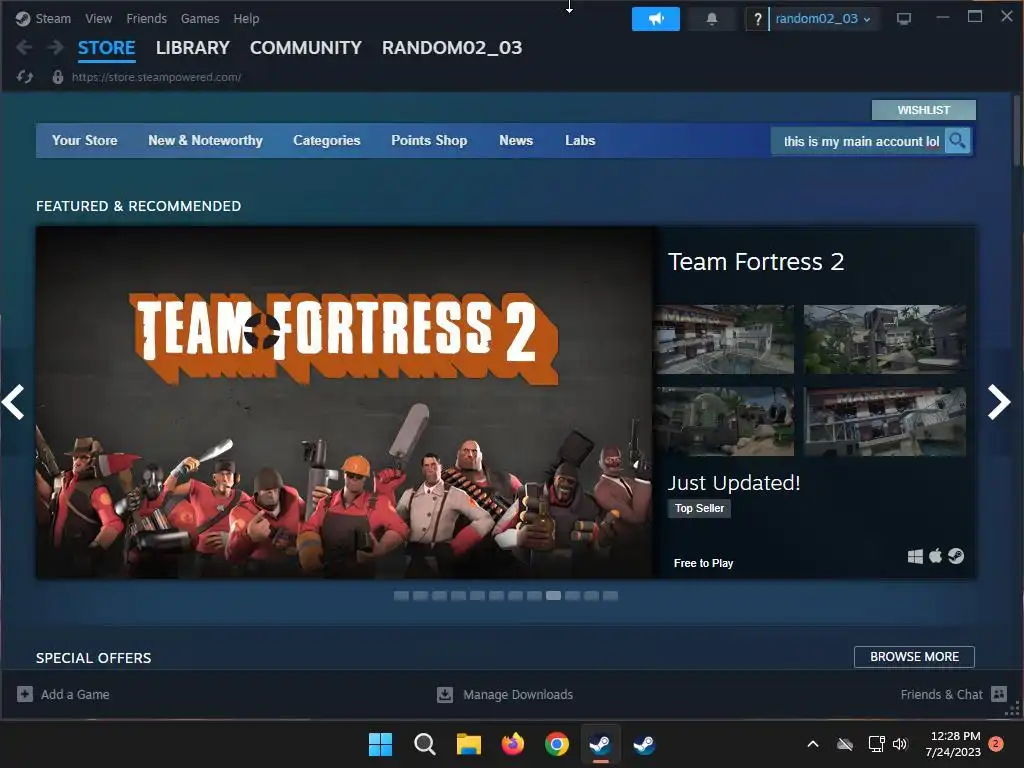Open Firefox from the taskbar
This screenshot has width=1024, height=768.
pos(513,744)
